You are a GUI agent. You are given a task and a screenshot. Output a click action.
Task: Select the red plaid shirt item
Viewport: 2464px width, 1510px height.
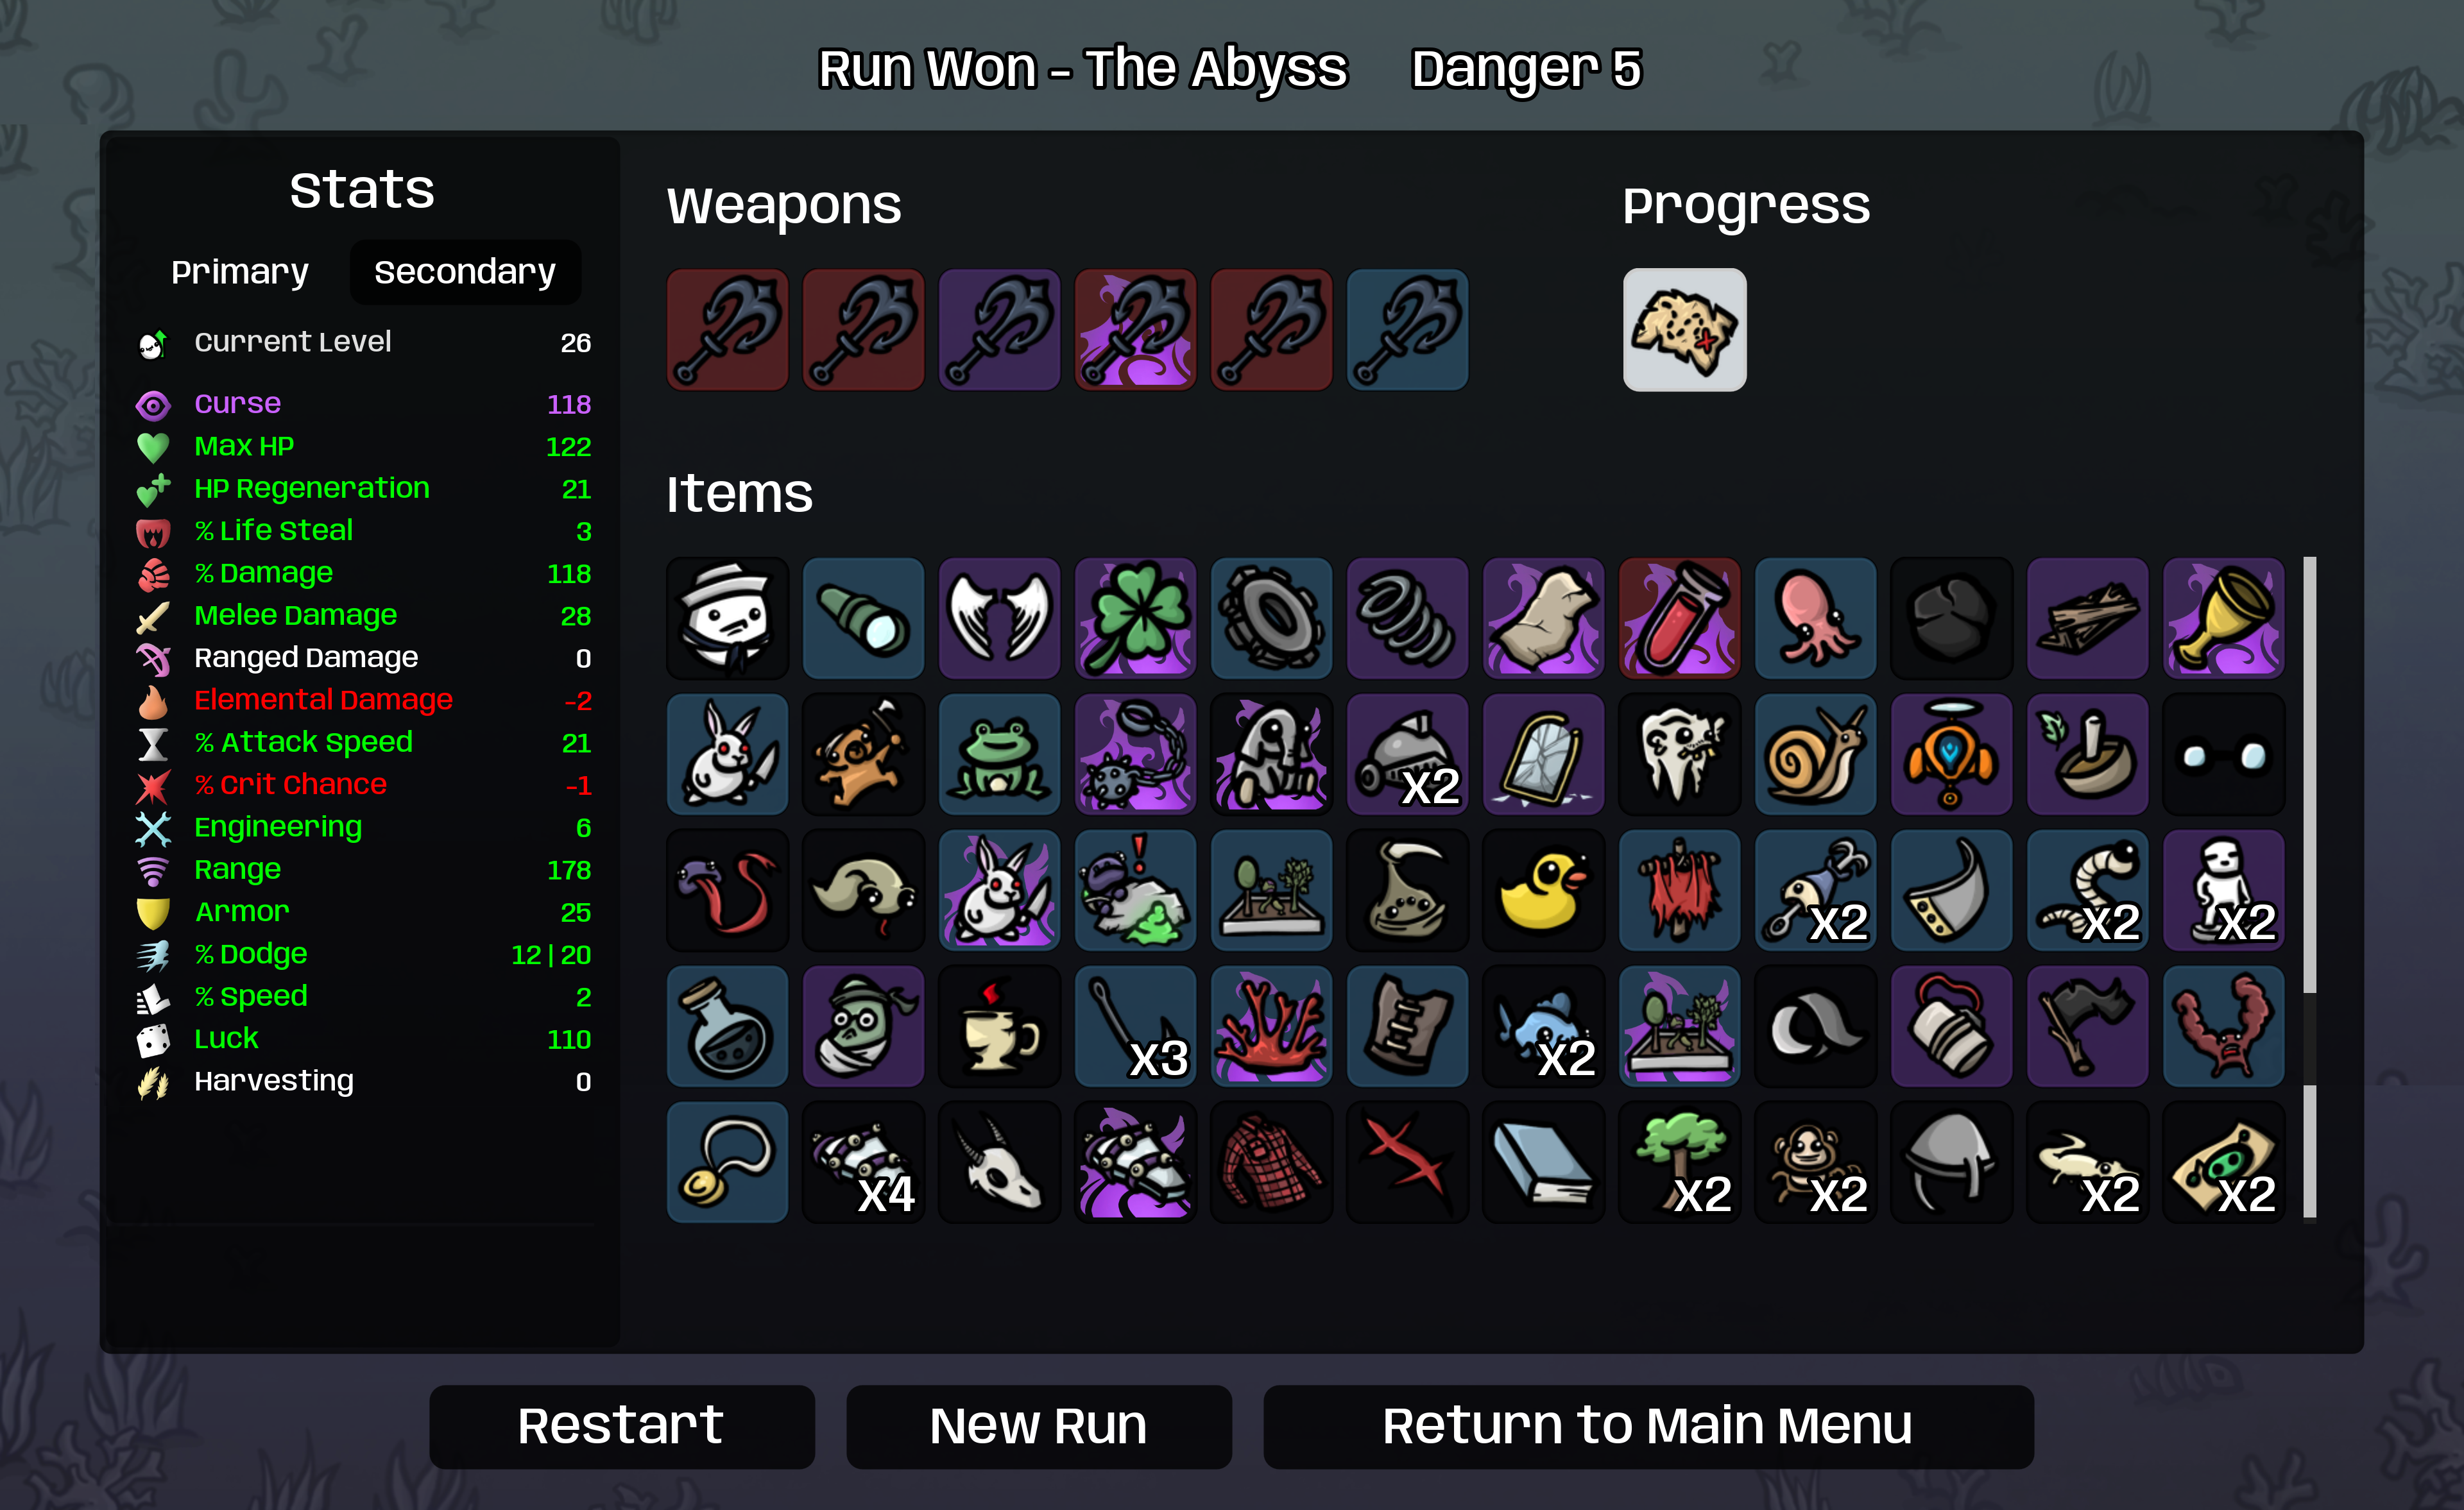(1271, 1162)
